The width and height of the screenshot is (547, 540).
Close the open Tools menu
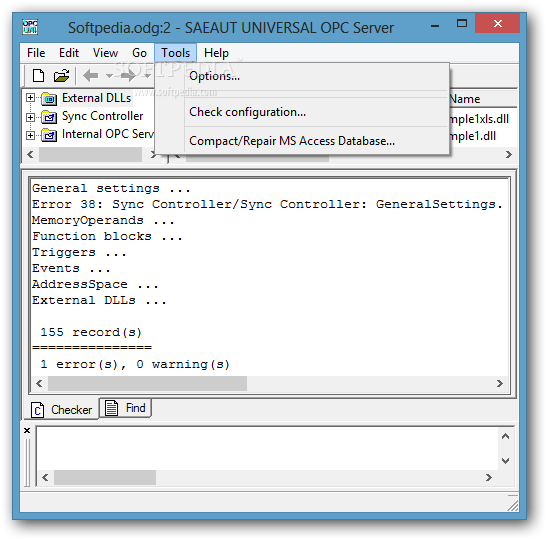pos(175,53)
